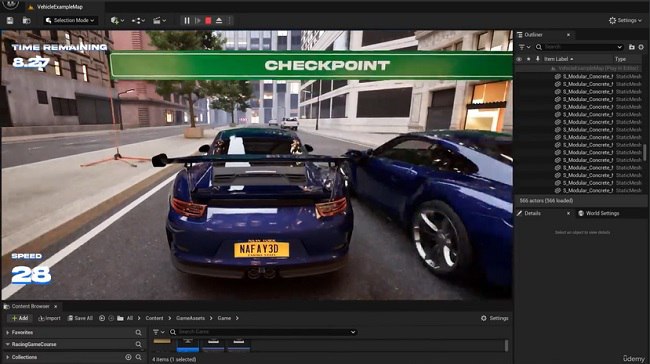Open the Outliner filter dropdown
Viewport: 650px width, 364px height.
tap(524, 47)
